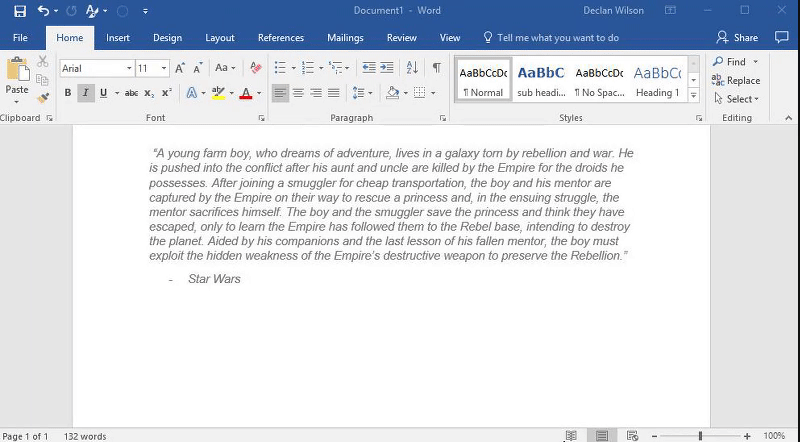The image size is (800, 442).
Task: Toggle Underline formatting
Action: click(x=104, y=93)
